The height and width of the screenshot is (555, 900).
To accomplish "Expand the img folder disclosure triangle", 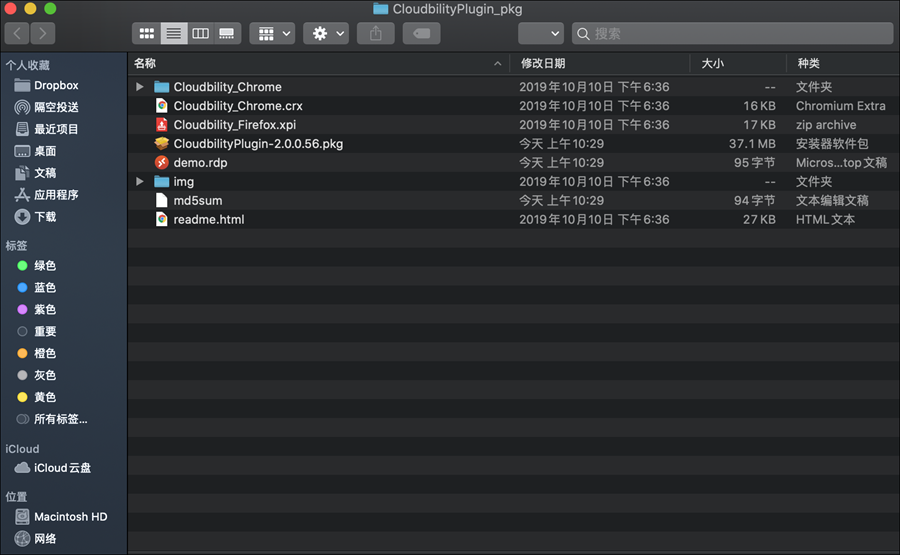I will point(140,182).
